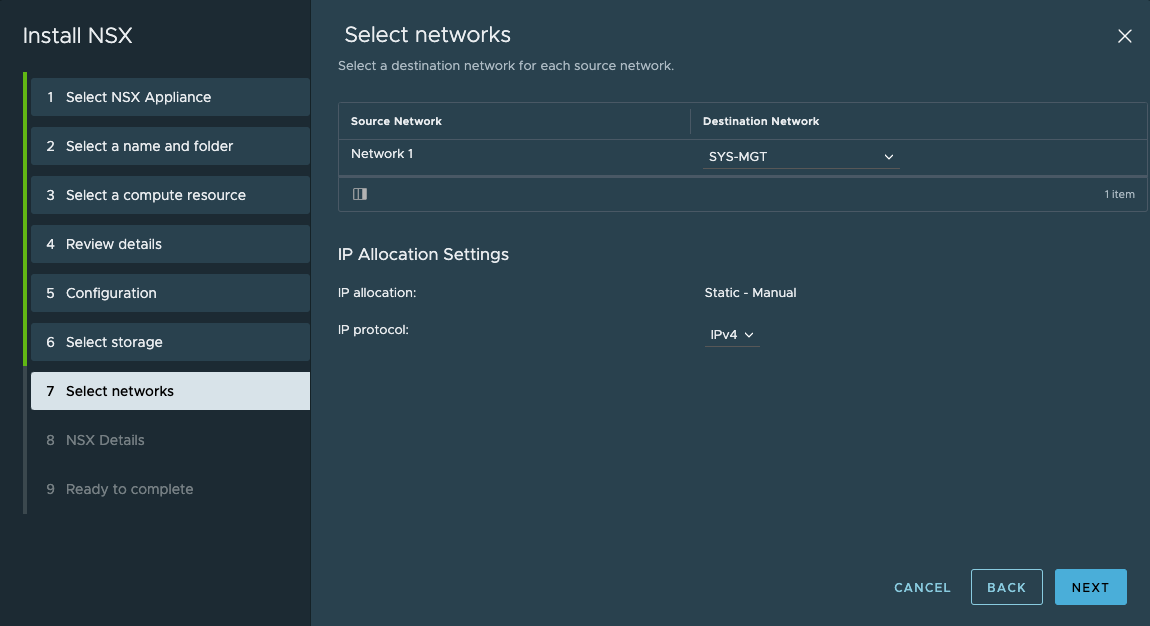Select the Network 1 row cell
This screenshot has width=1150, height=626.
coord(381,154)
